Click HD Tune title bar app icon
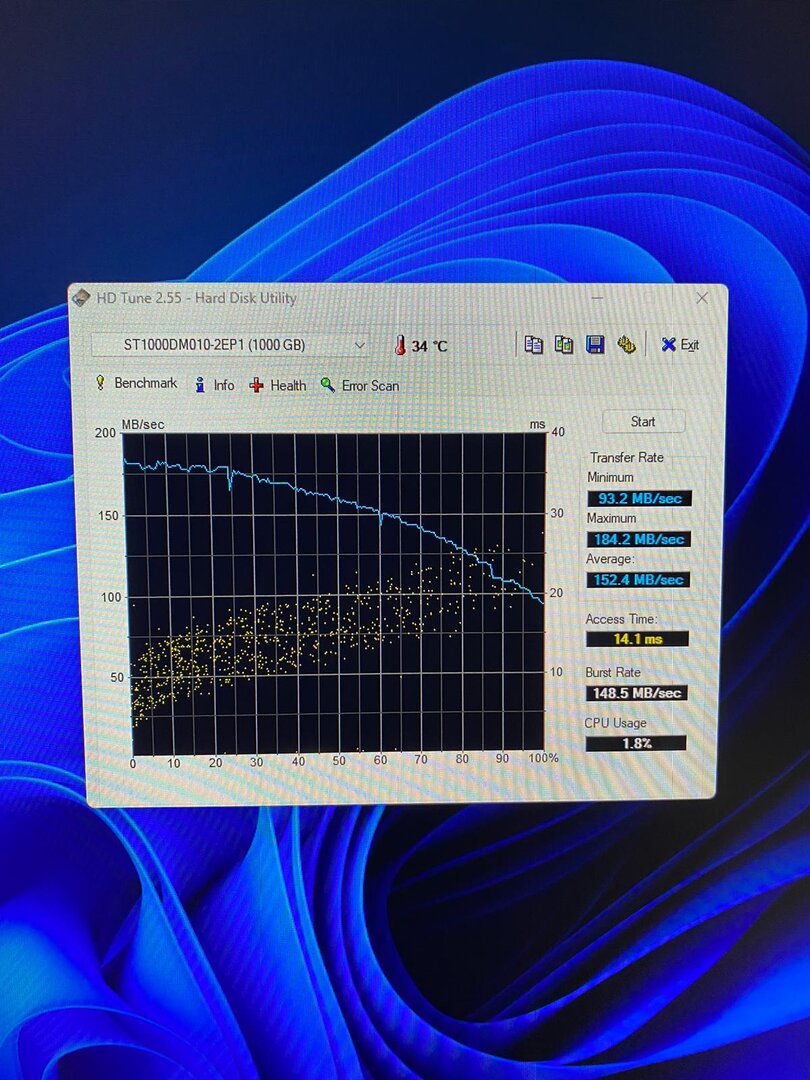This screenshot has width=810, height=1080. (x=81, y=298)
